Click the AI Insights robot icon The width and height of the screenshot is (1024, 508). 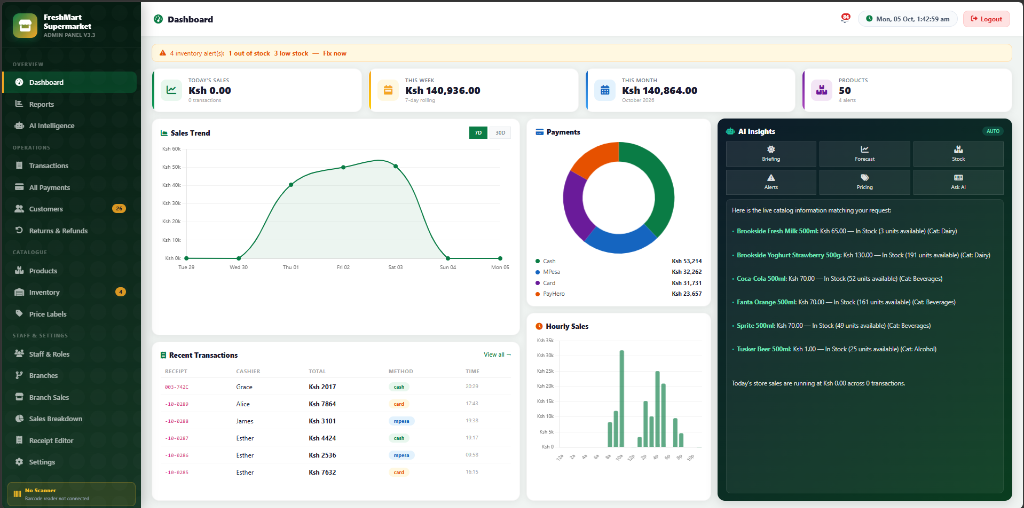tap(731, 131)
